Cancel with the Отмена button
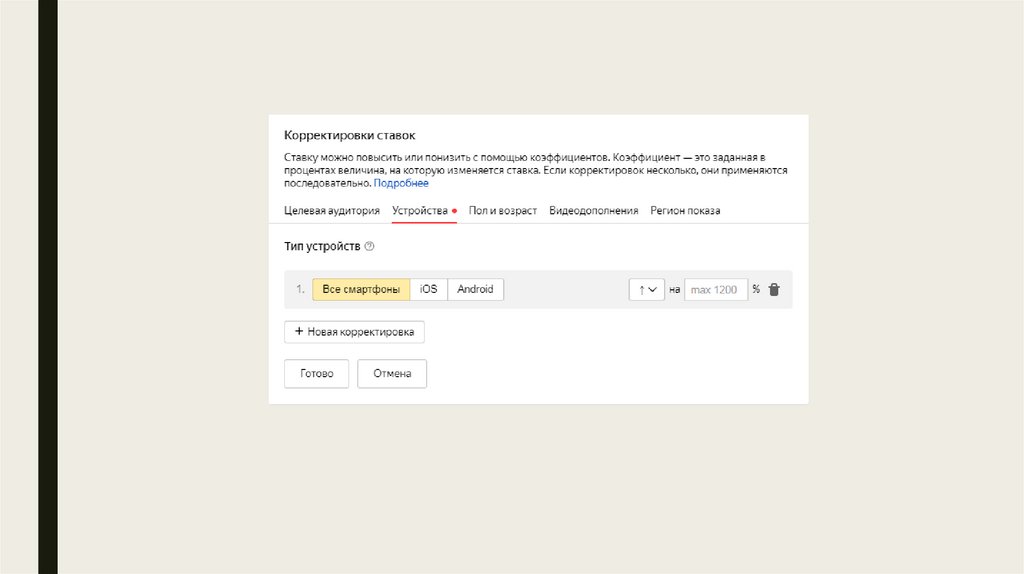 coord(392,374)
